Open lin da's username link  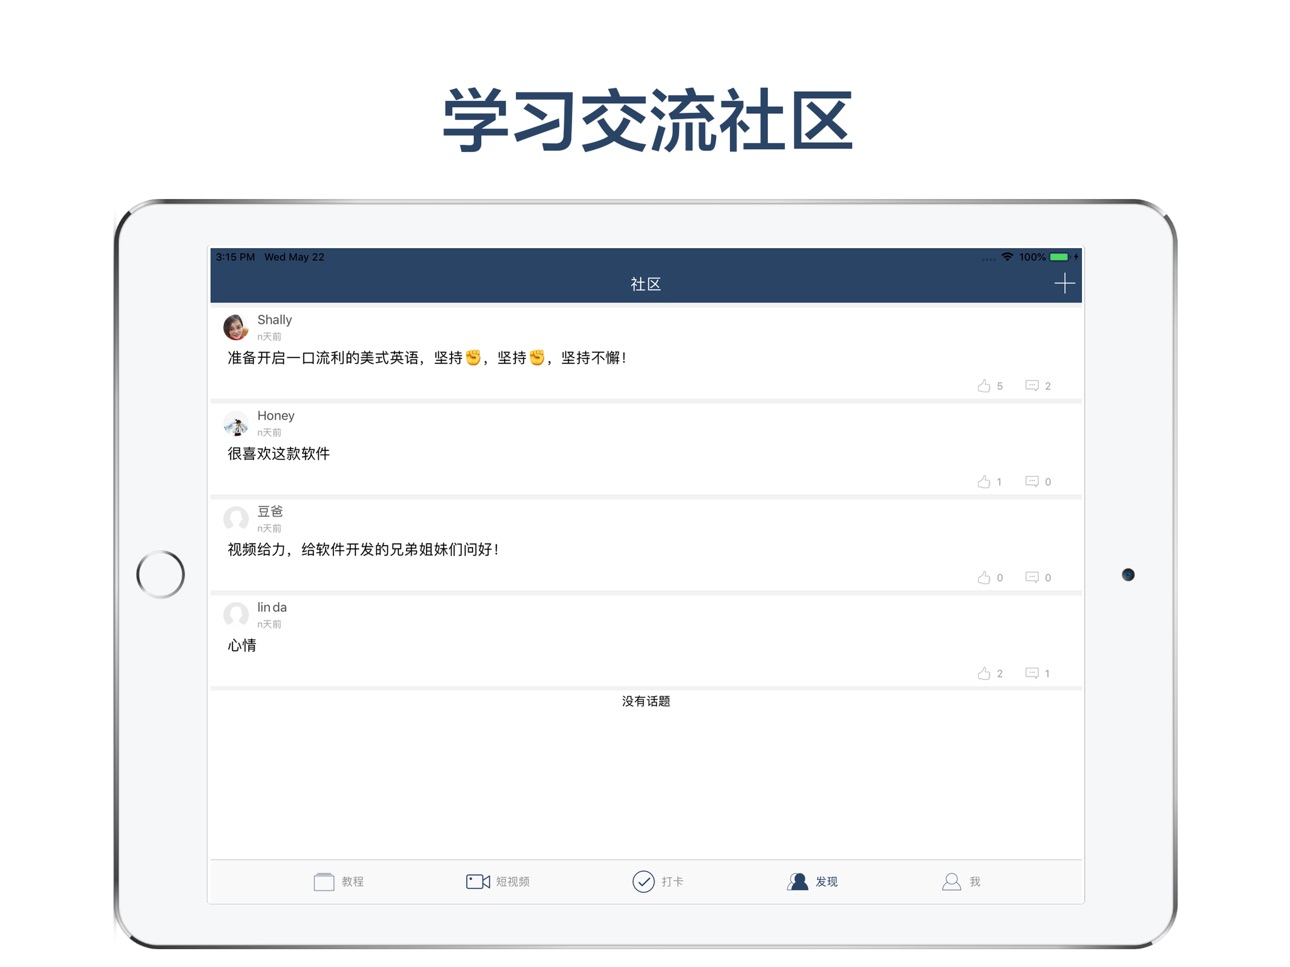(272, 608)
